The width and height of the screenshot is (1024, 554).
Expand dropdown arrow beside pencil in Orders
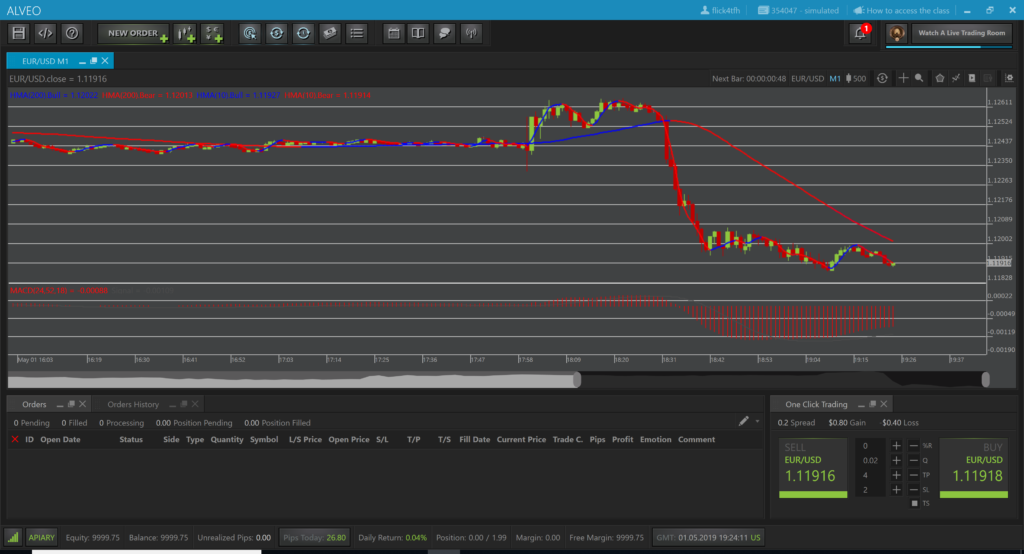(x=757, y=422)
